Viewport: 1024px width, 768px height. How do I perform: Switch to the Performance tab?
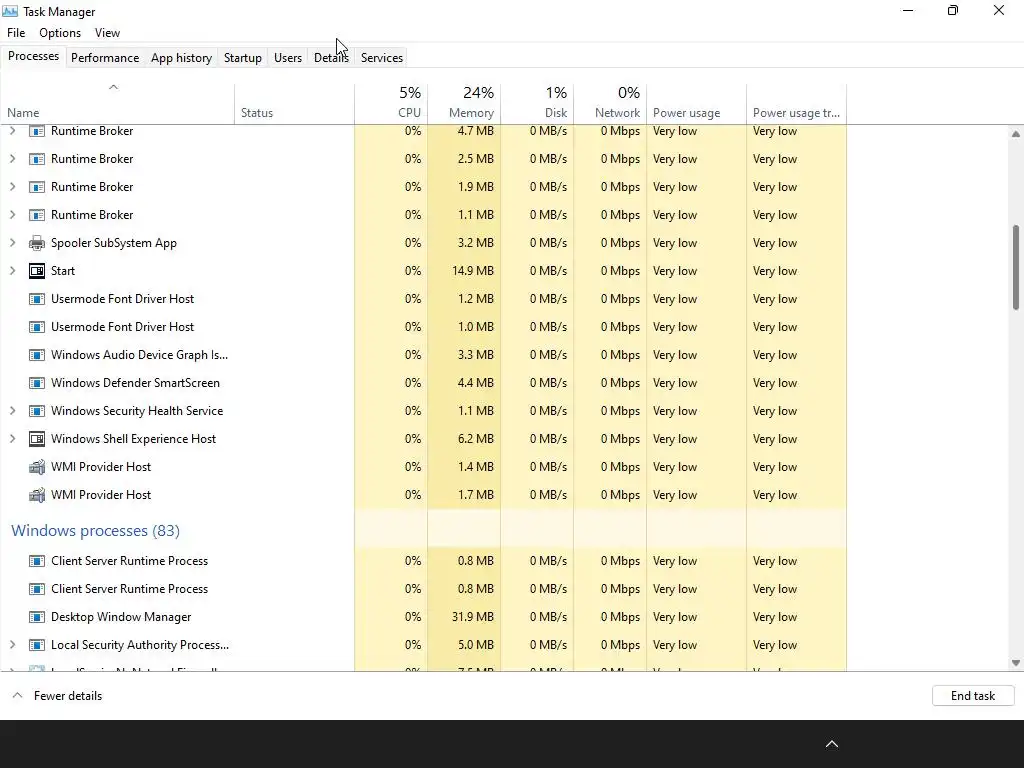tap(105, 57)
